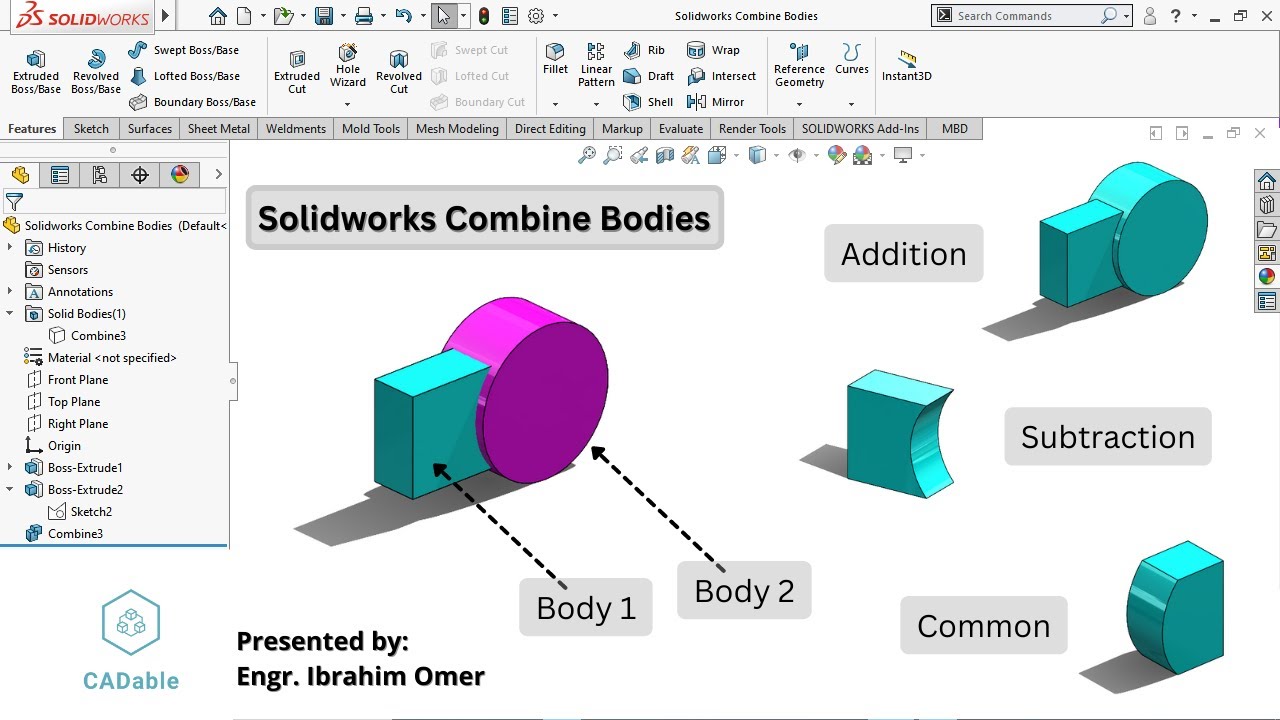Open File Properties icon
Viewport: 1280px width, 720px height.
tap(510, 16)
